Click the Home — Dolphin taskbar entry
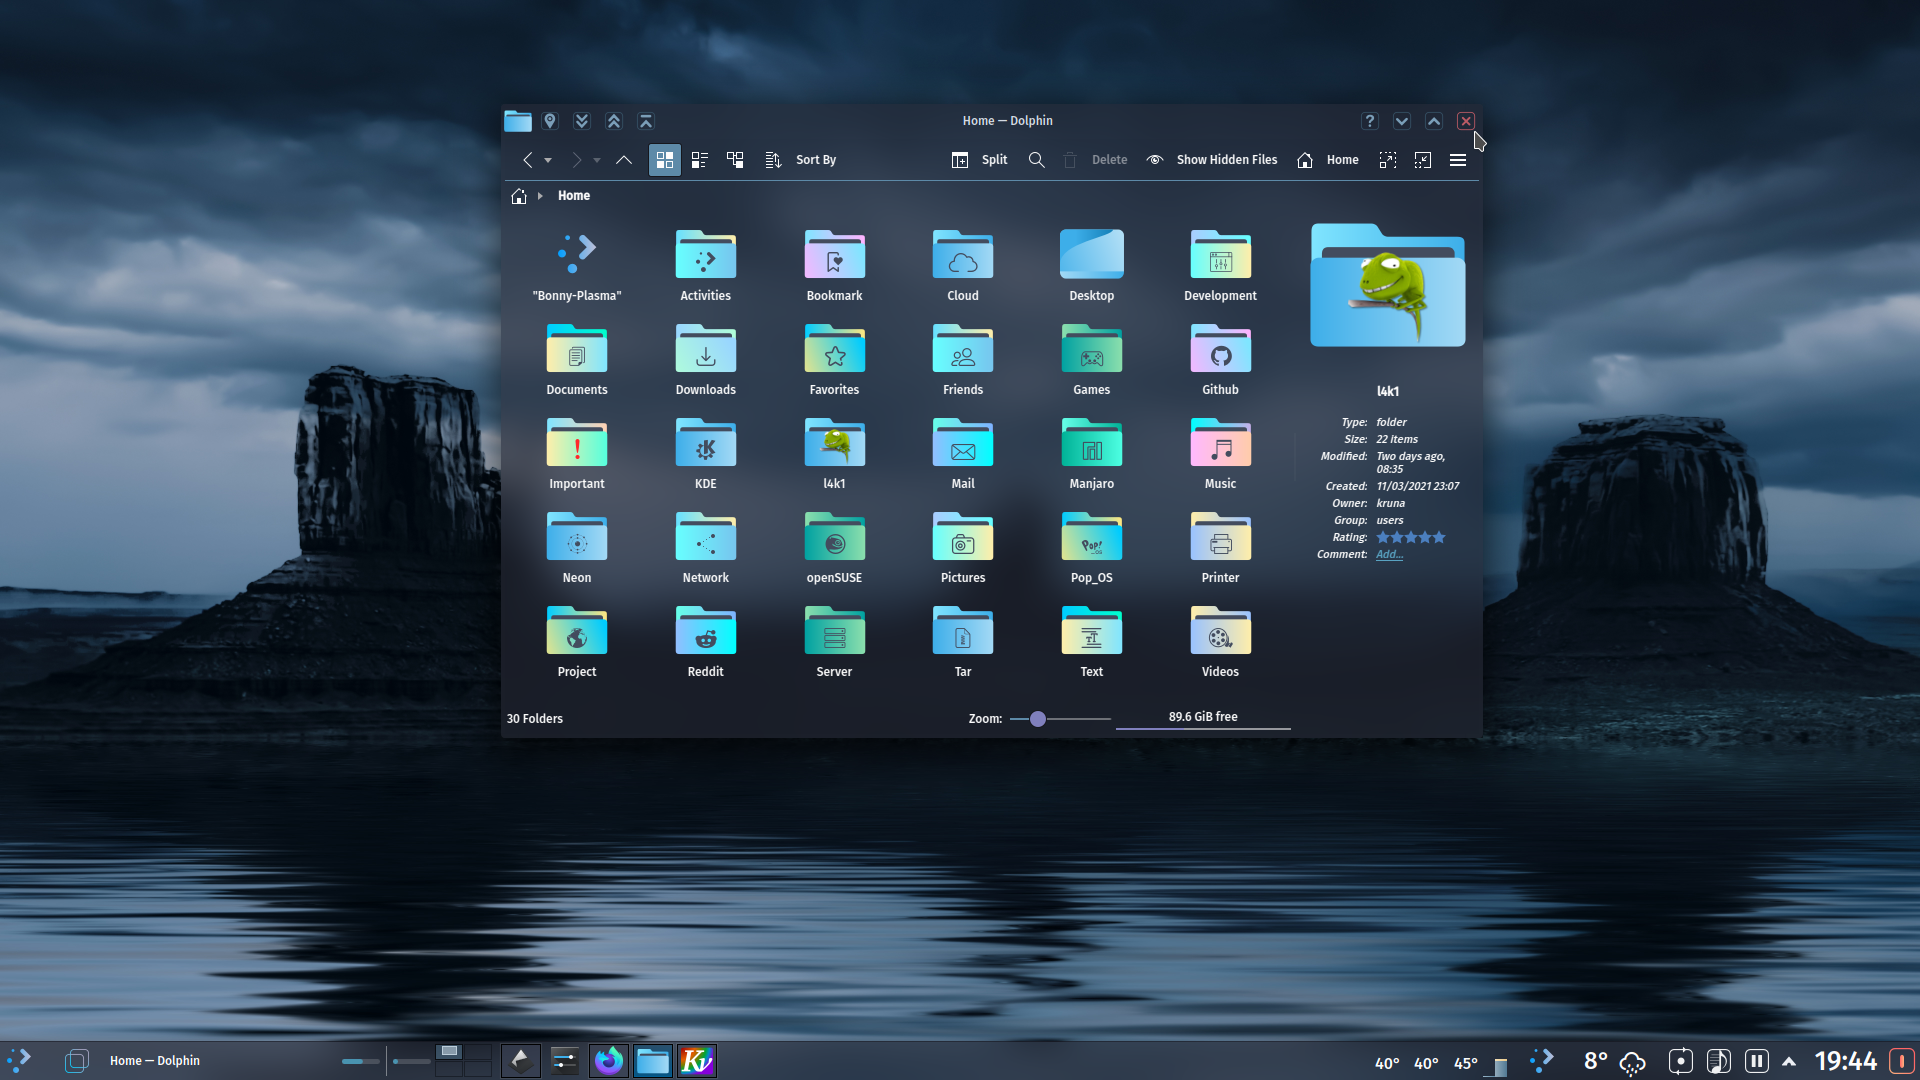The image size is (1920, 1080). pos(155,1061)
